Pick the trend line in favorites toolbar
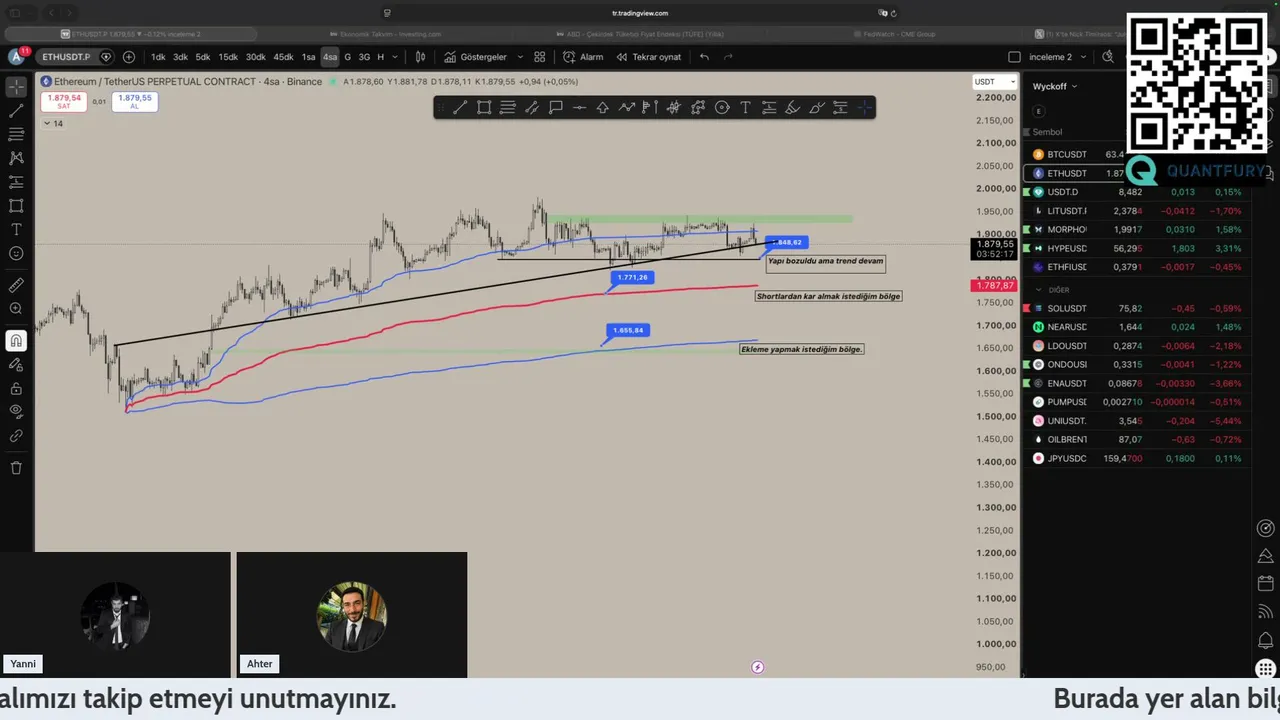 tap(460, 108)
